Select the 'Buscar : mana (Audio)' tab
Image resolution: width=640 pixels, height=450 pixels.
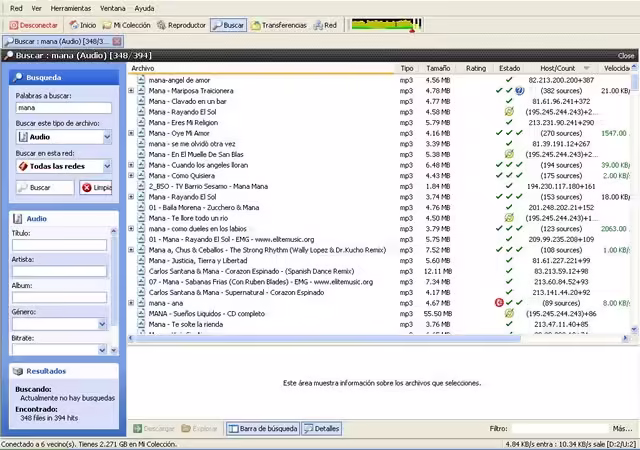[58, 41]
